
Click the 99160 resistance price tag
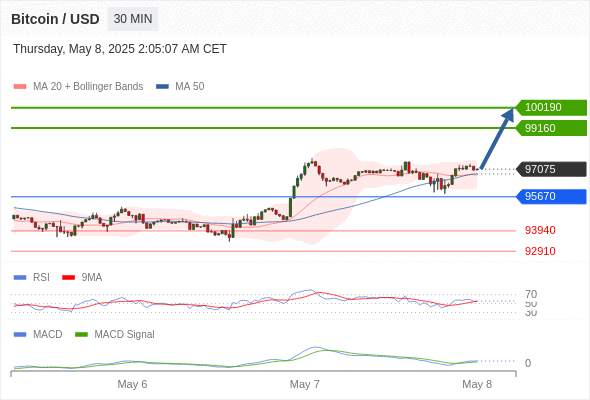[x=552, y=128]
